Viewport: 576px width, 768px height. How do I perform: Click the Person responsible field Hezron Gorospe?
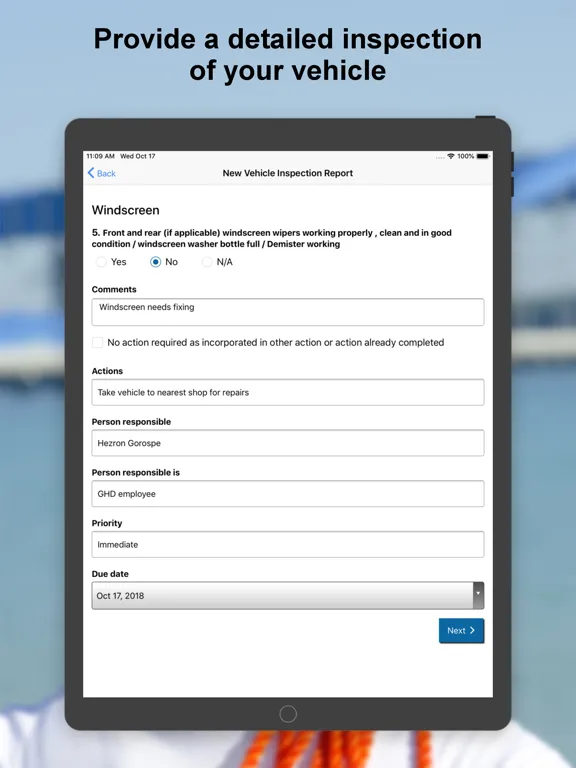(288, 443)
